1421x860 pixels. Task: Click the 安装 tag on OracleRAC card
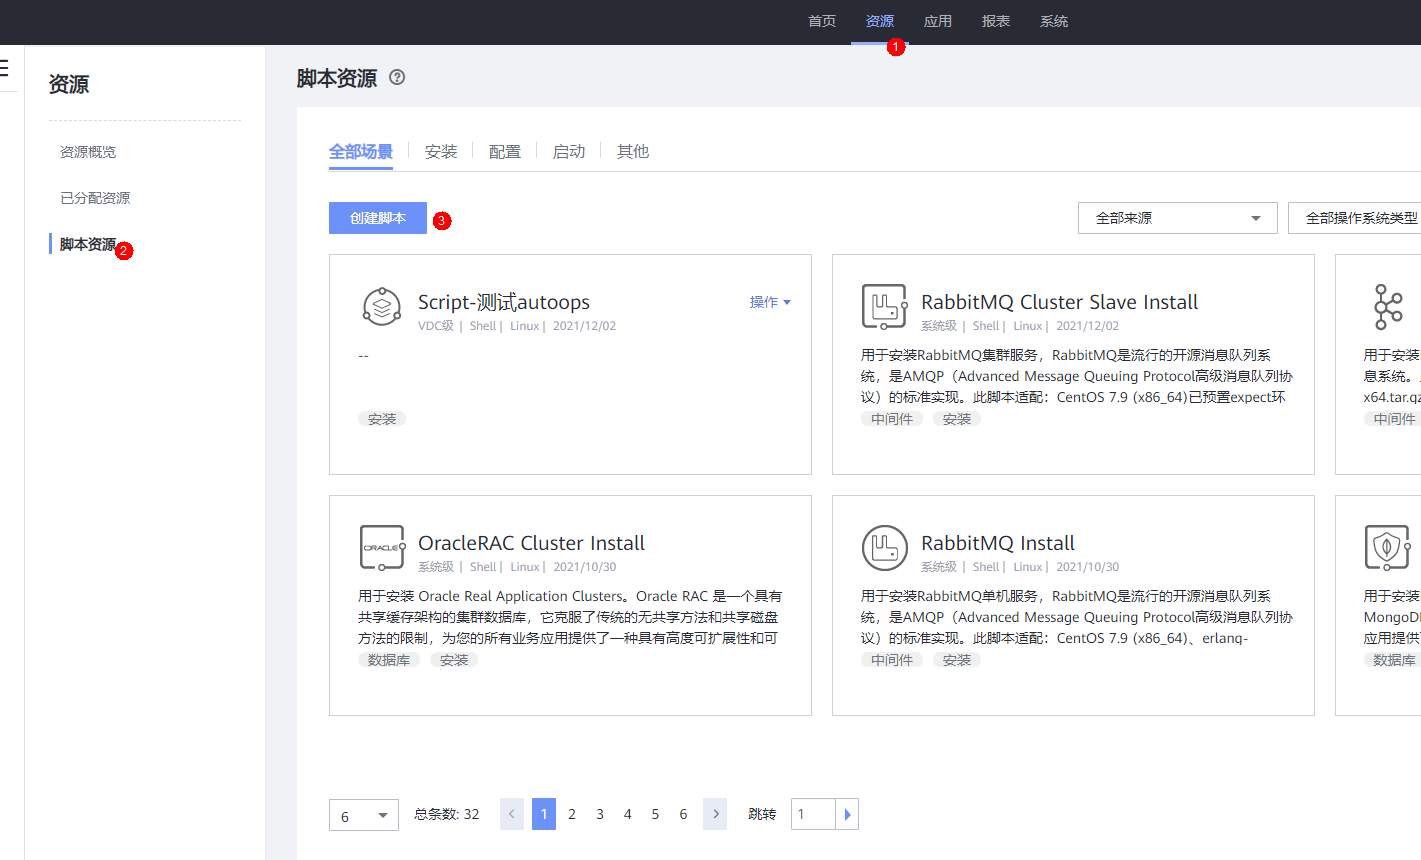tap(454, 660)
